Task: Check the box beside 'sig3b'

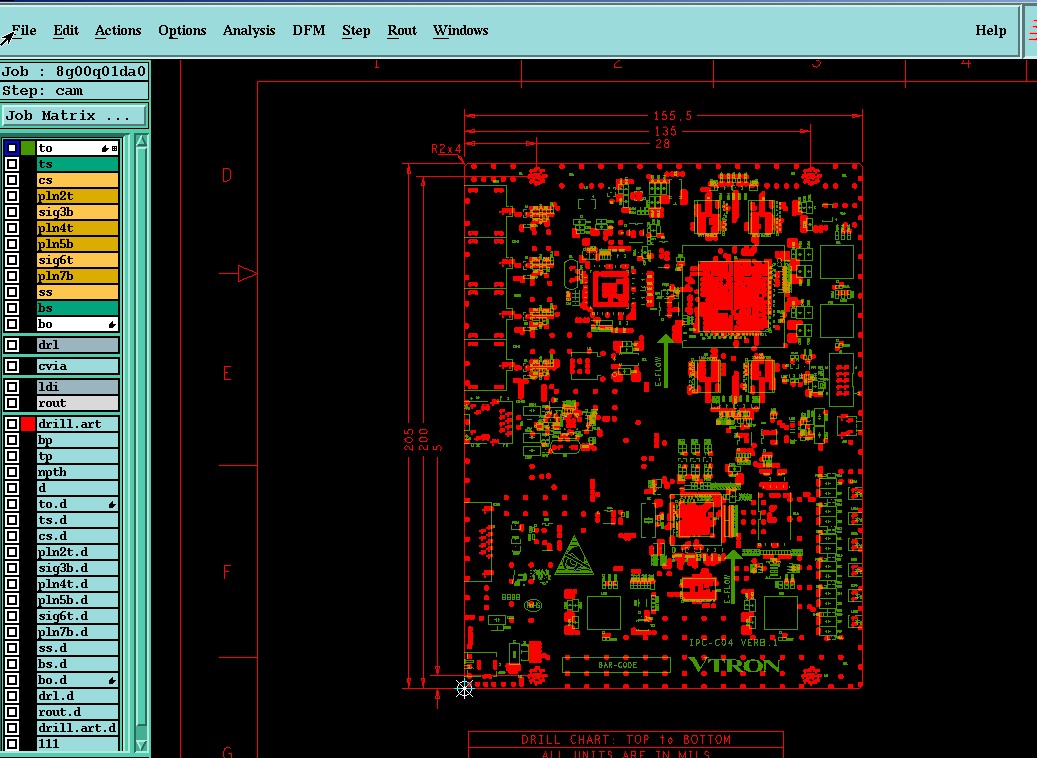Action: coord(12,212)
